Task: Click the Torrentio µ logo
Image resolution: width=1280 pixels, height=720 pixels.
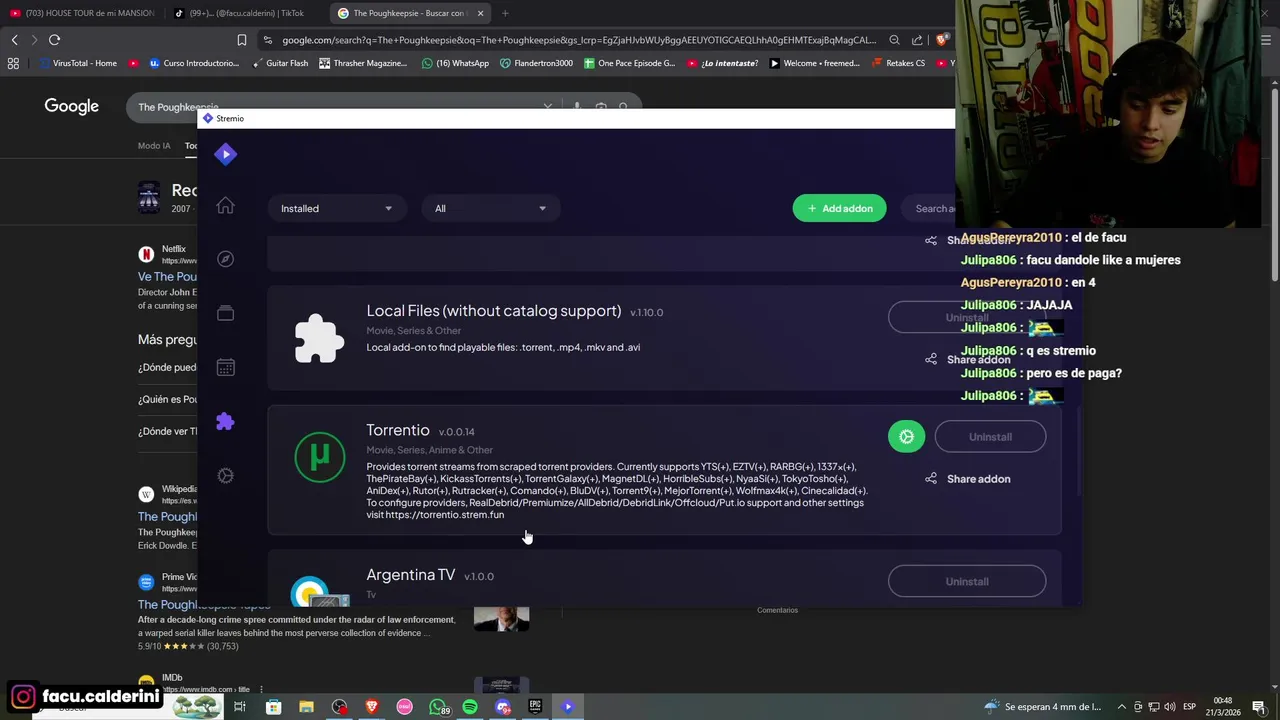Action: 319,457
